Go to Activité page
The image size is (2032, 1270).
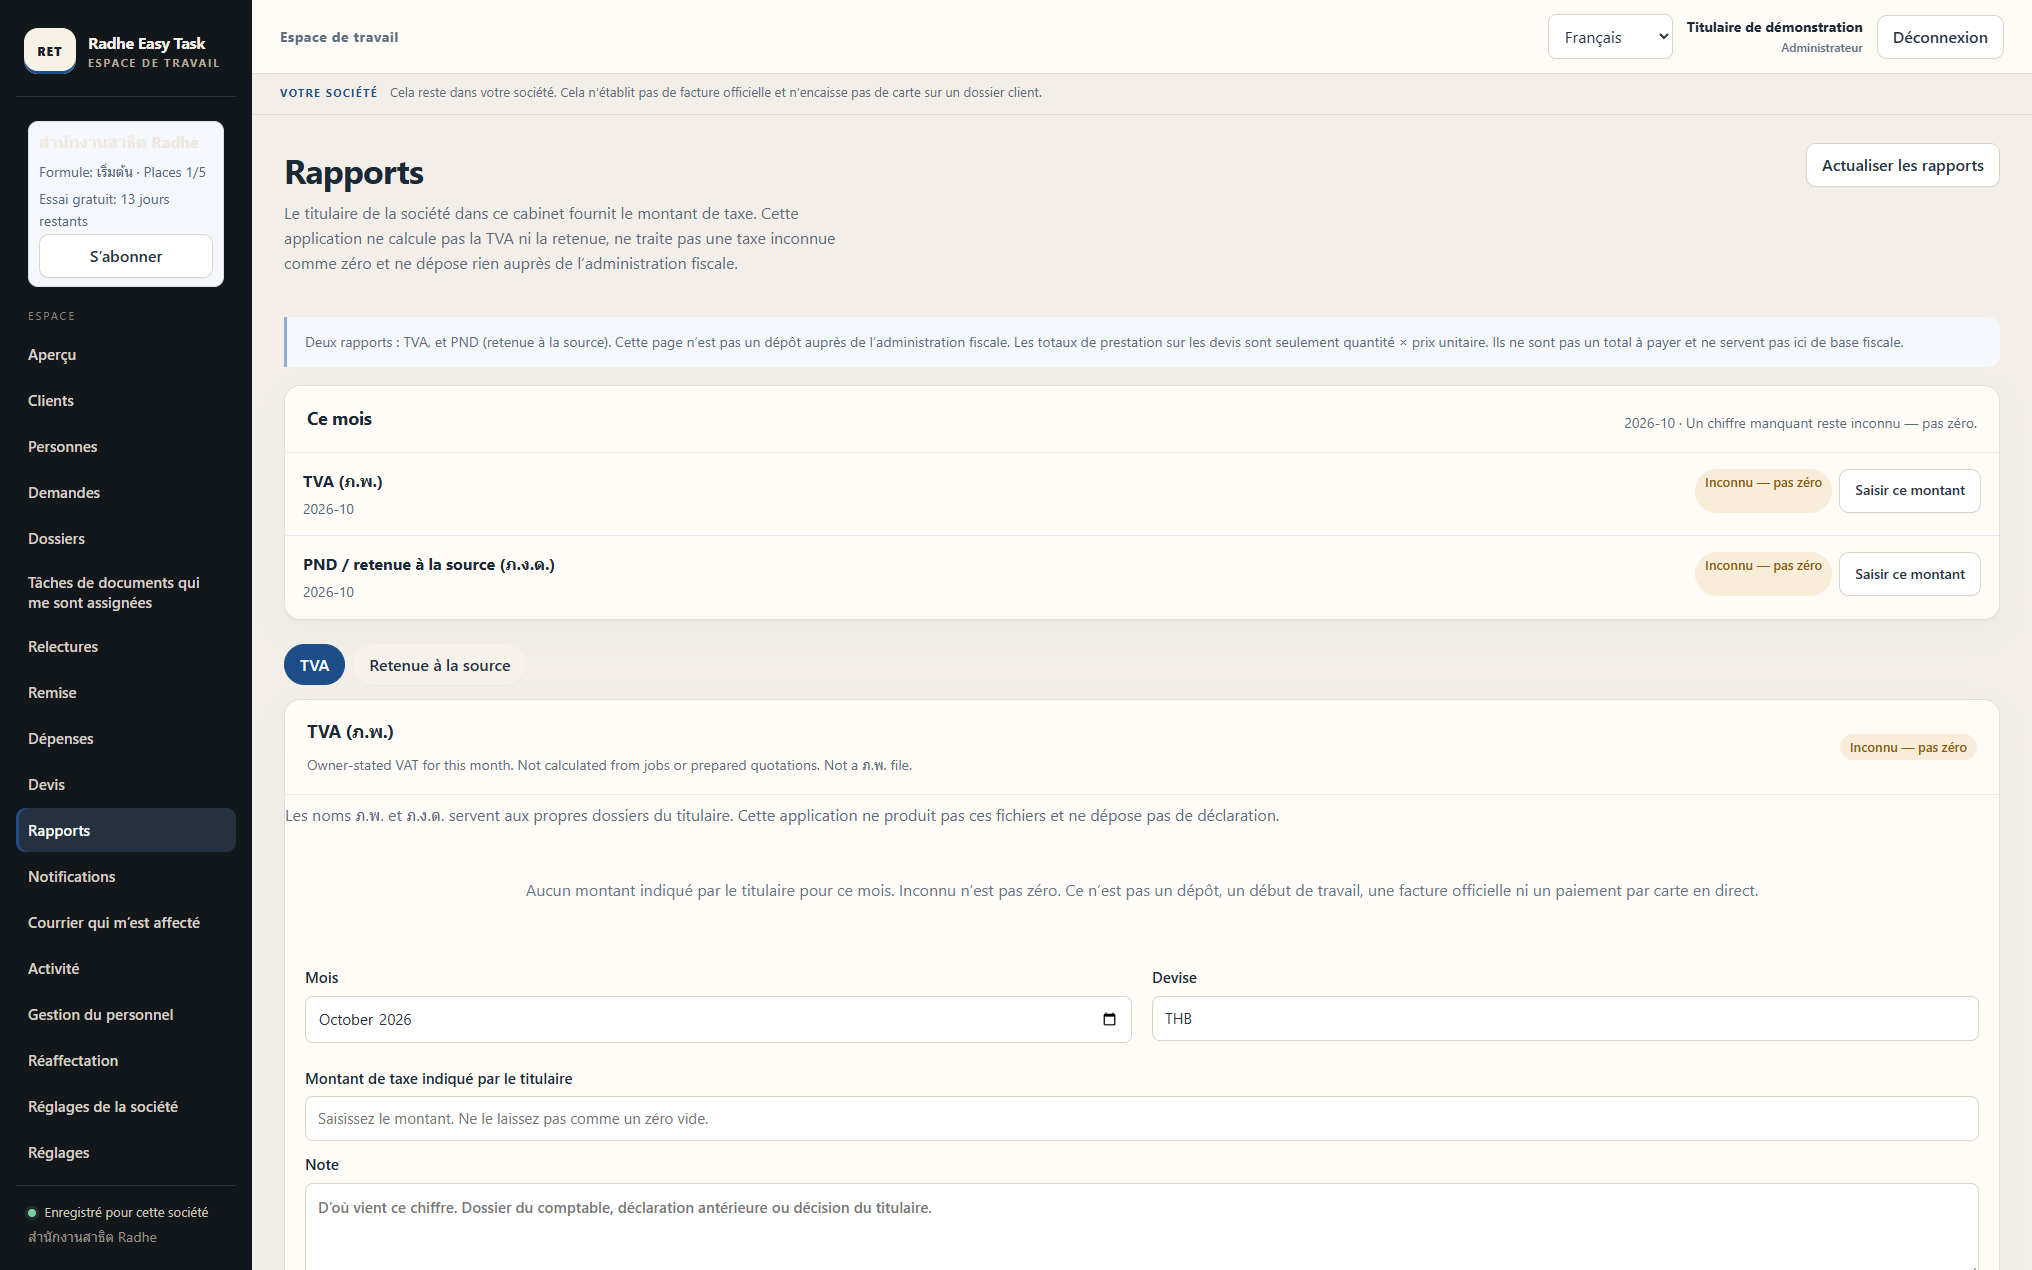(126, 969)
